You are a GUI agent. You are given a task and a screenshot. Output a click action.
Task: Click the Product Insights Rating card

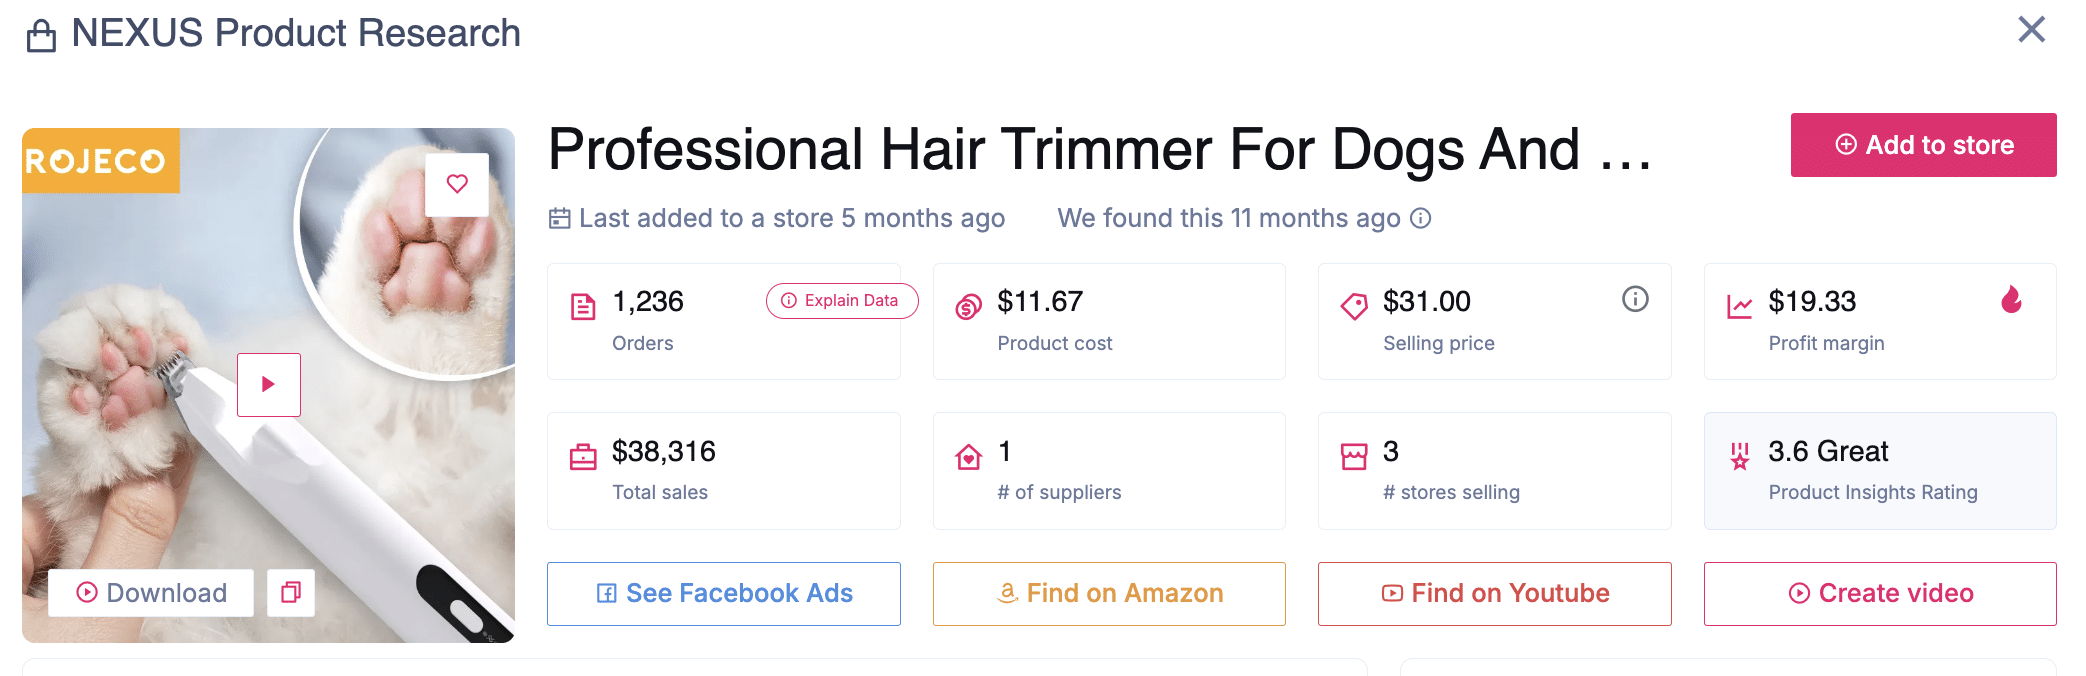[1880, 471]
